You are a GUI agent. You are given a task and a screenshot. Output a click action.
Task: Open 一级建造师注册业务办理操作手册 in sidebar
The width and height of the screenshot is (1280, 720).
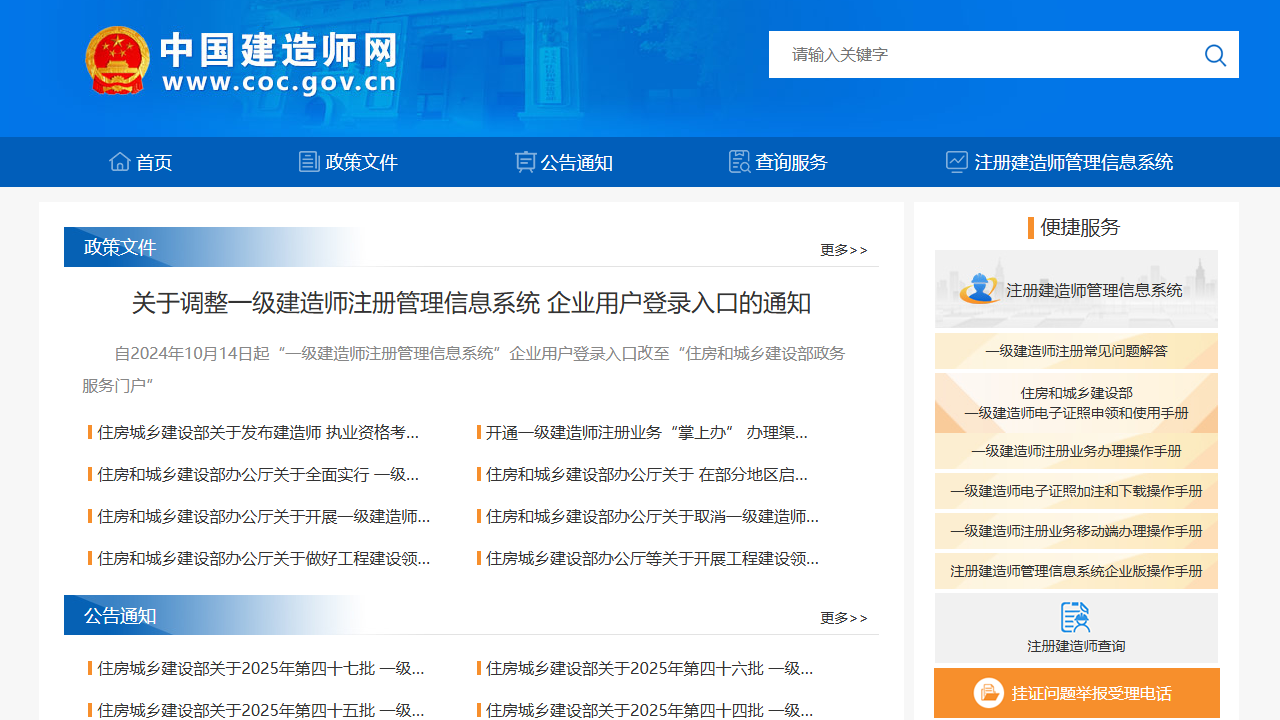(1076, 451)
